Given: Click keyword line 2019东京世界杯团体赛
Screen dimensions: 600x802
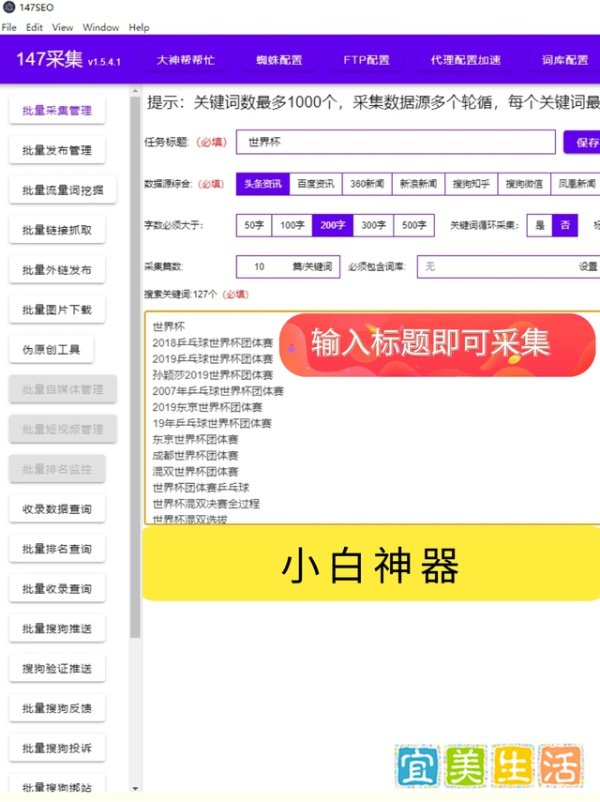Looking at the screenshot, I should point(207,407).
